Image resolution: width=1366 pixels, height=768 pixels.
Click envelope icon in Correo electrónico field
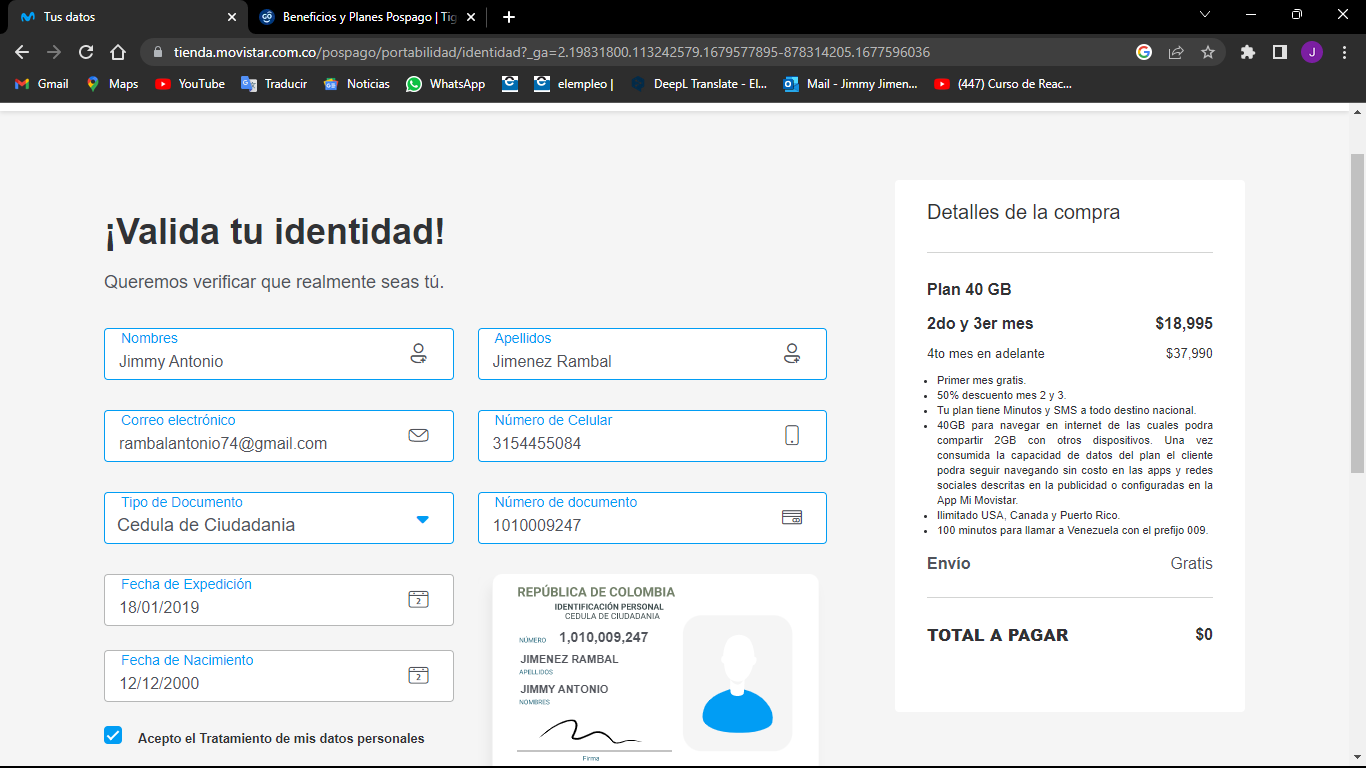(418, 435)
